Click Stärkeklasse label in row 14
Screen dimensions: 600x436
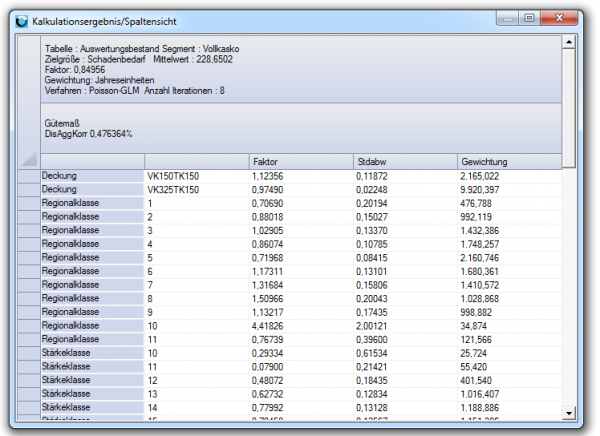tap(66, 407)
